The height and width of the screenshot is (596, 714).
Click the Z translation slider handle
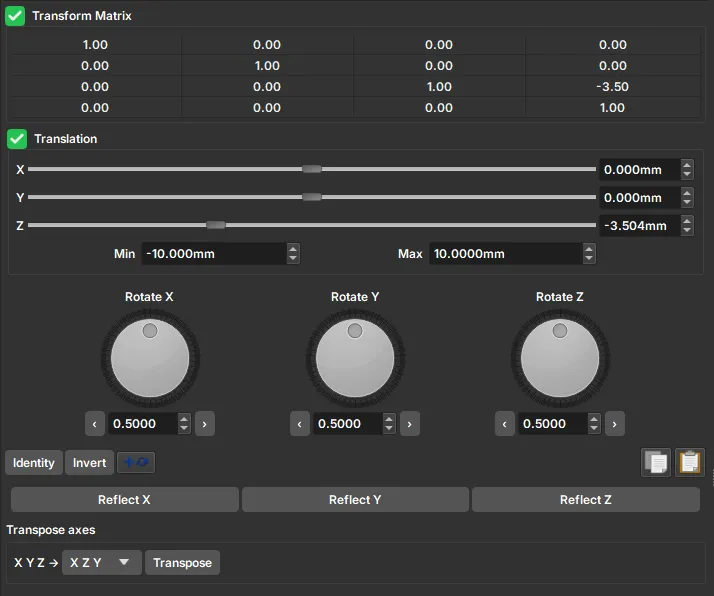pos(216,225)
